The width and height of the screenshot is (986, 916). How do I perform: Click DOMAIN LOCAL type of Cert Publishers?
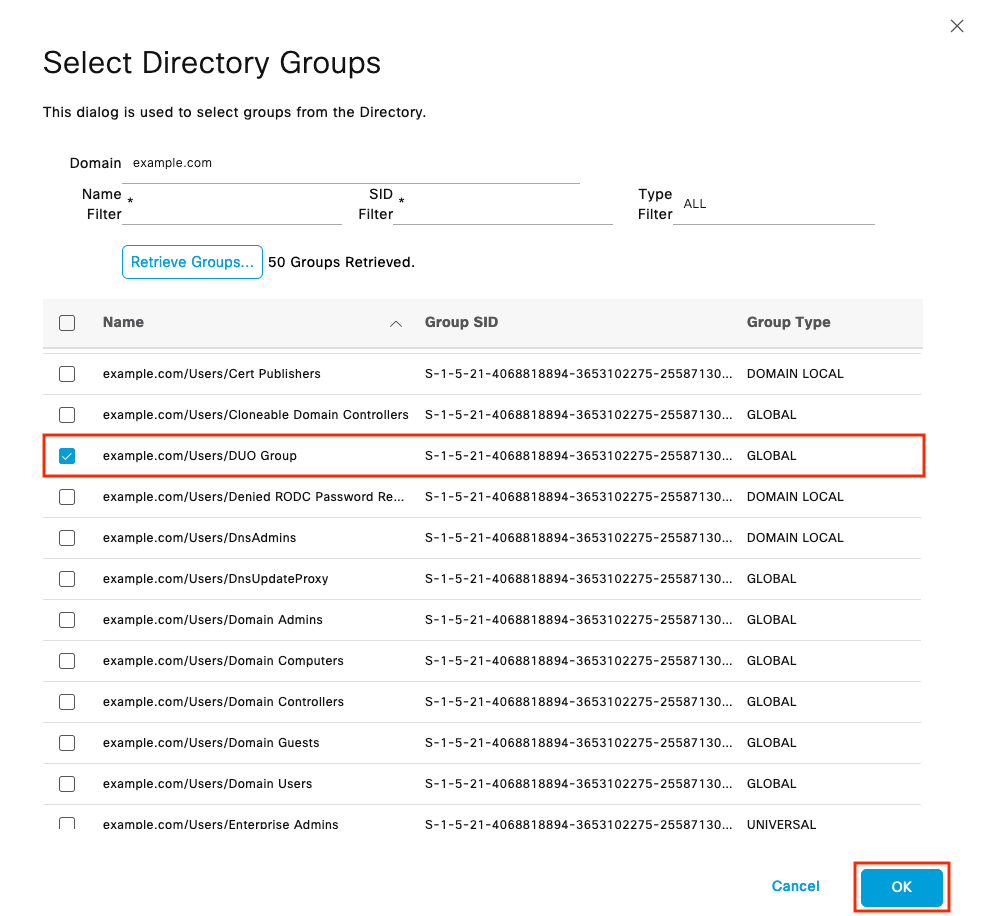(795, 374)
